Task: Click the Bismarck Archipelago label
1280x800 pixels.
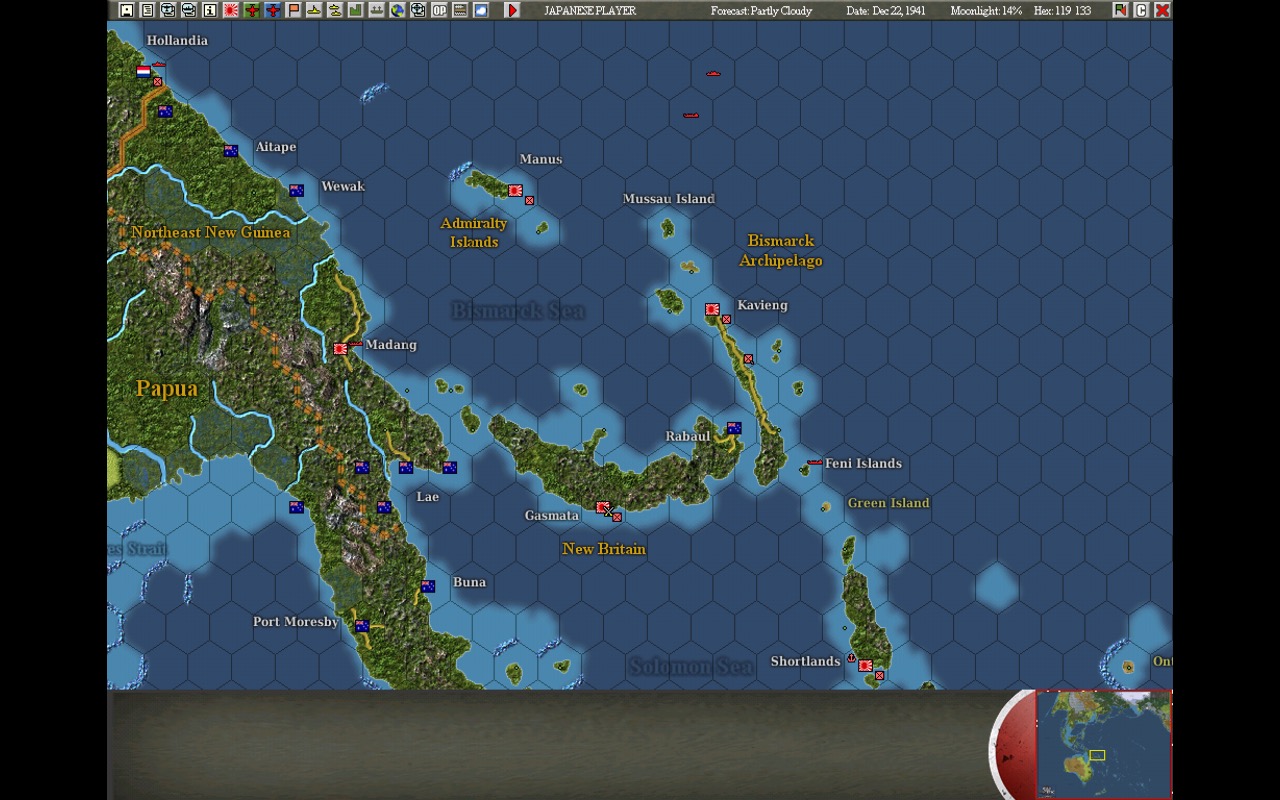Action: (x=781, y=251)
